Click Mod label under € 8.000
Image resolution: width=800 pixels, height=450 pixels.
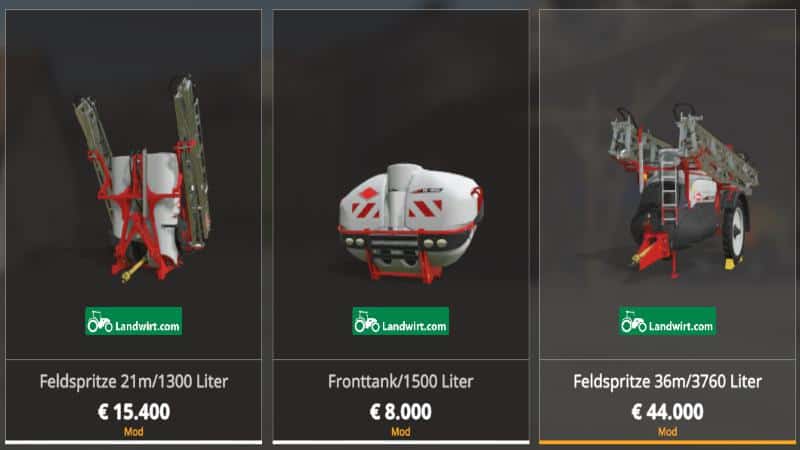click(x=401, y=432)
